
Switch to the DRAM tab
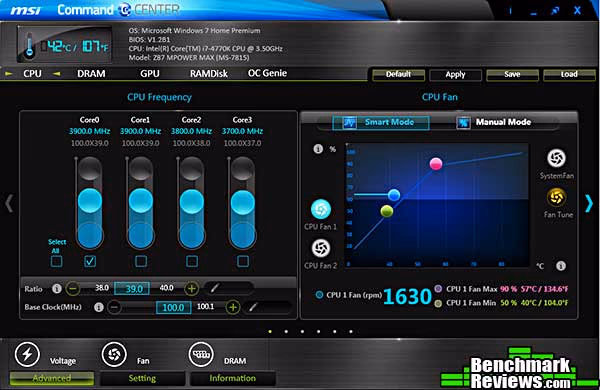coord(91,73)
